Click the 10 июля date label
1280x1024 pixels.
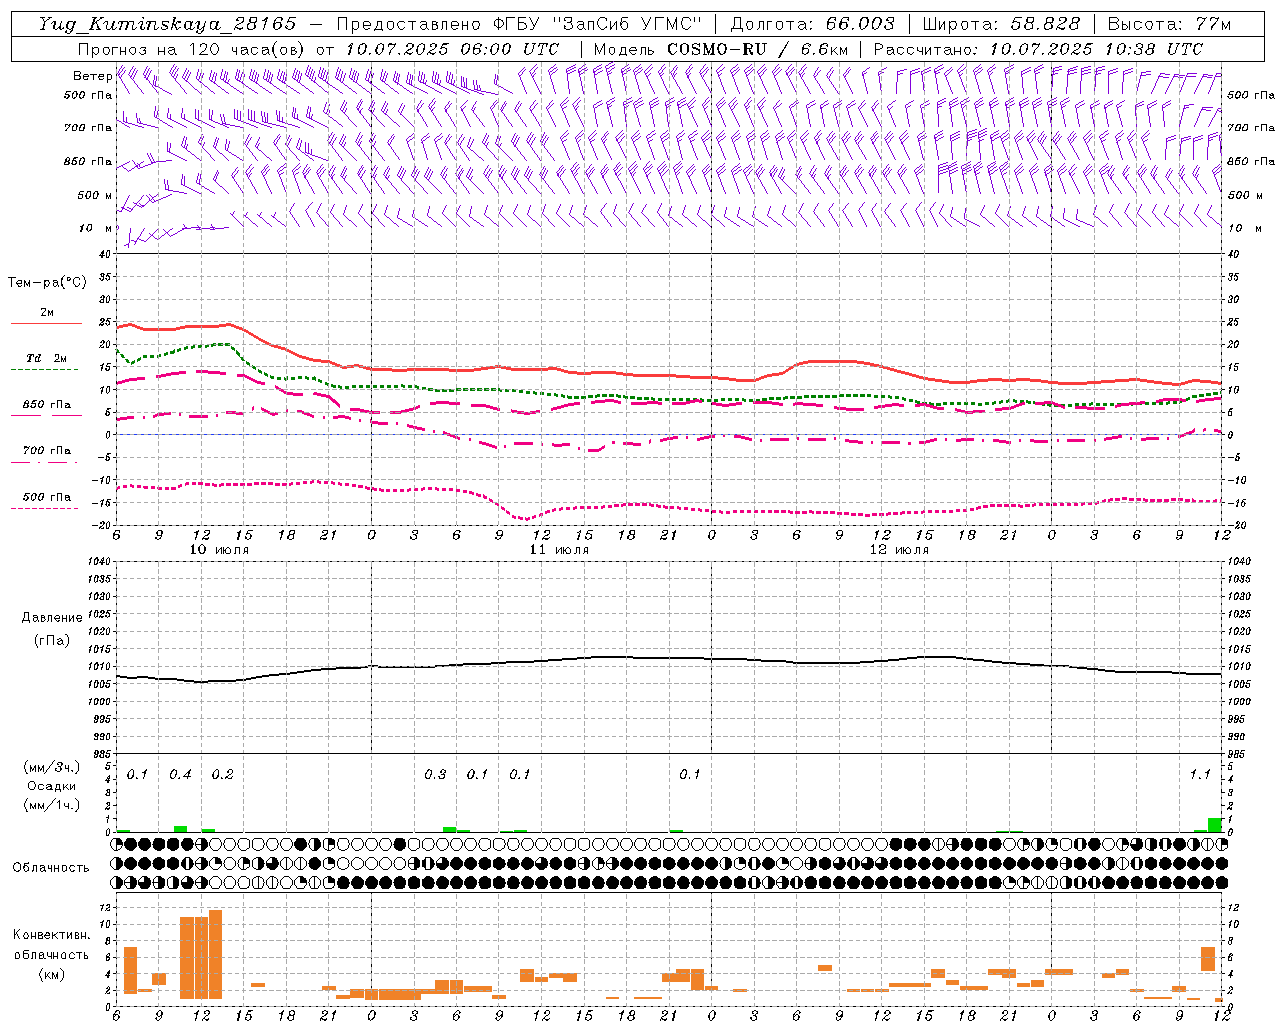(219, 550)
